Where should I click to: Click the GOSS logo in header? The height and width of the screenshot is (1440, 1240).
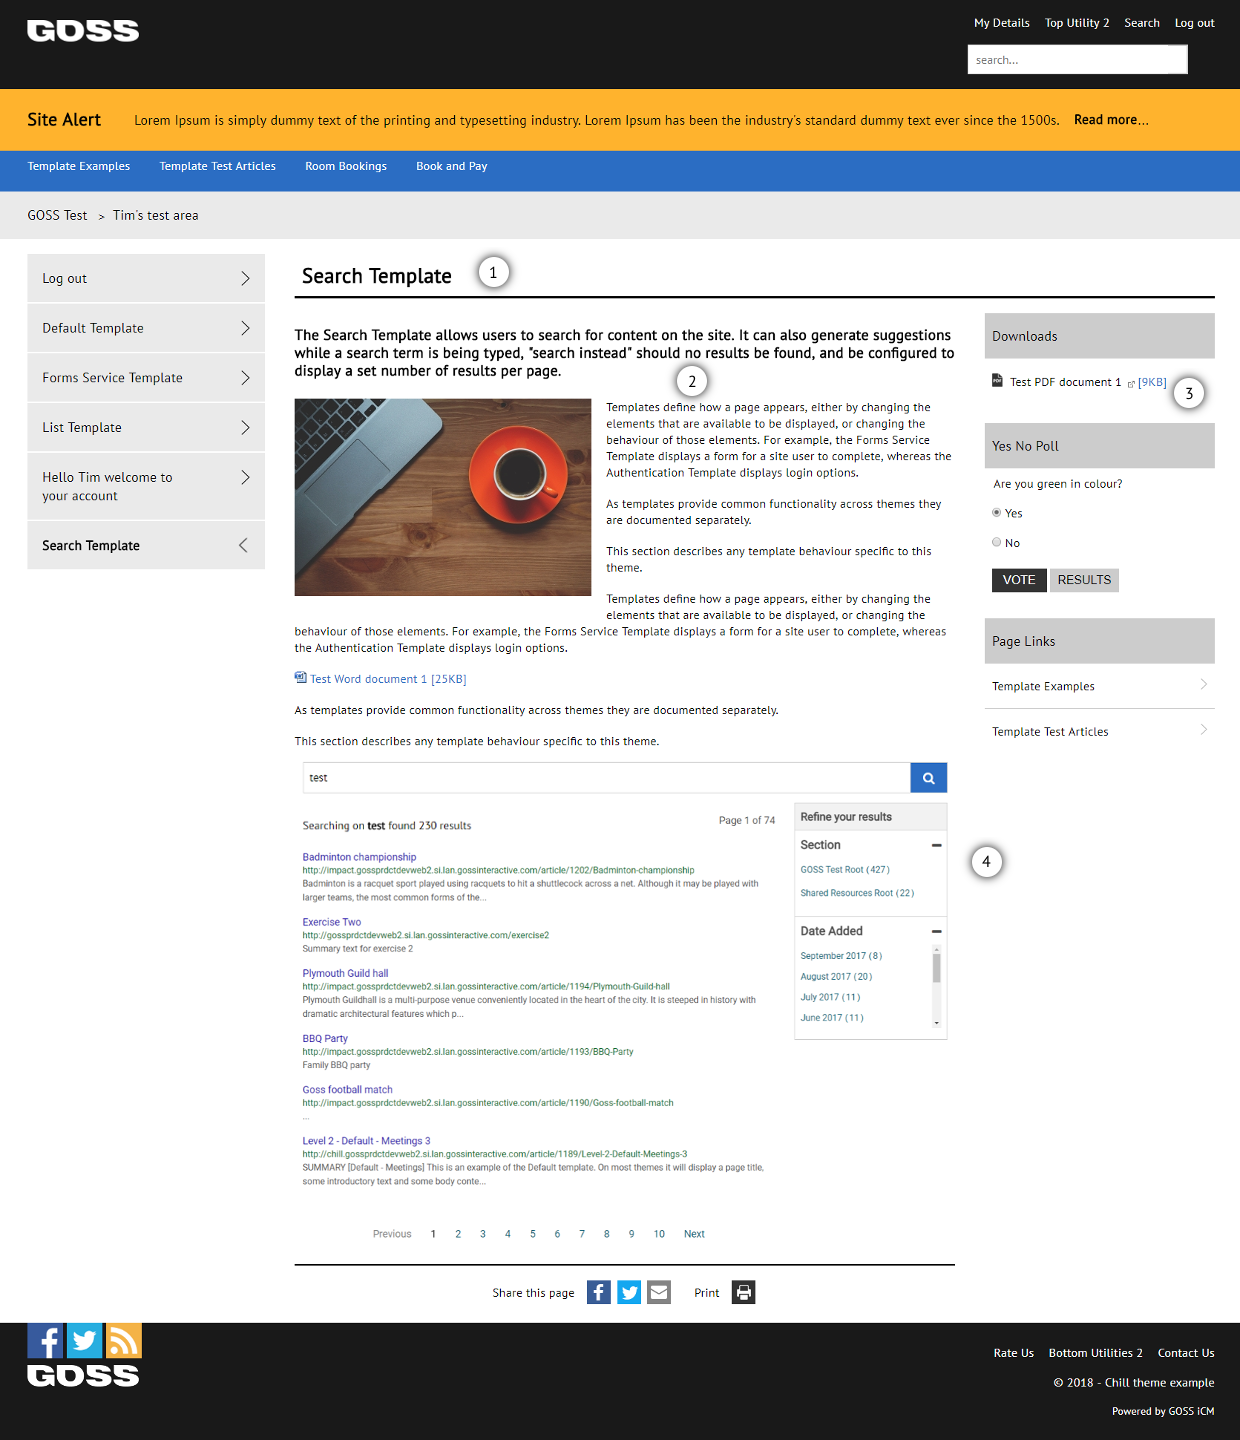click(83, 31)
